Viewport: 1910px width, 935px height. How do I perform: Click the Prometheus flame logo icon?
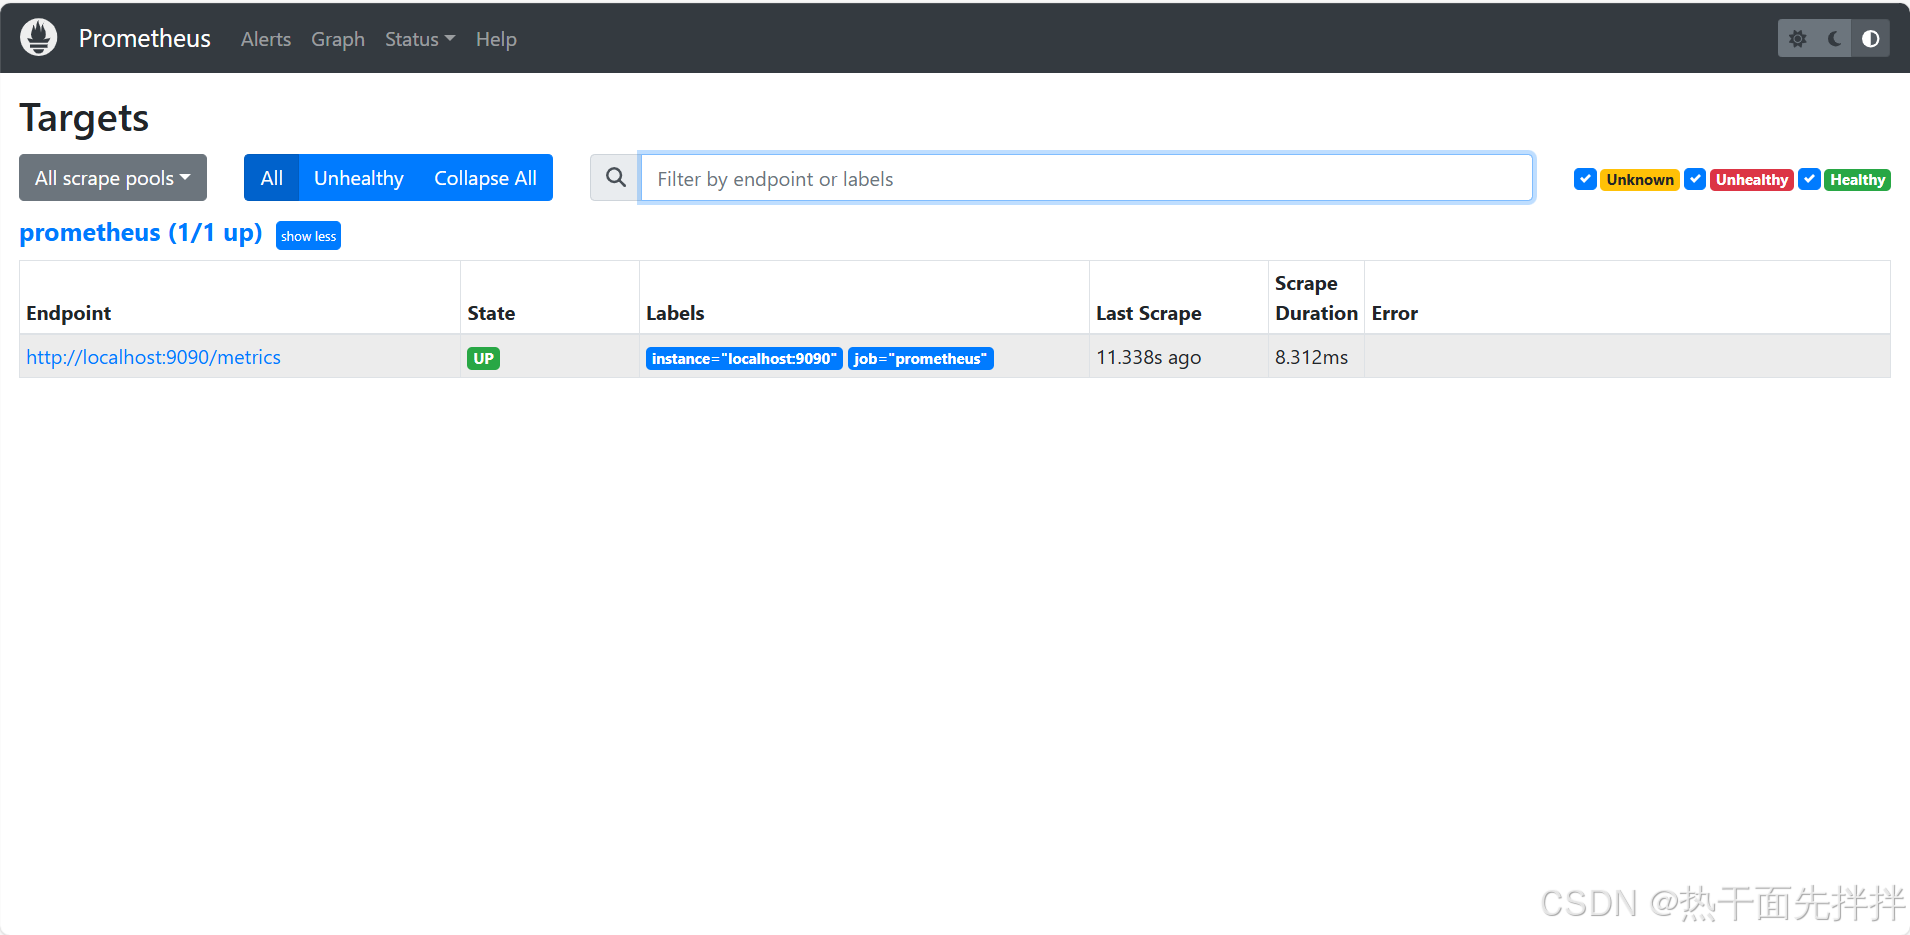pyautogui.click(x=39, y=38)
